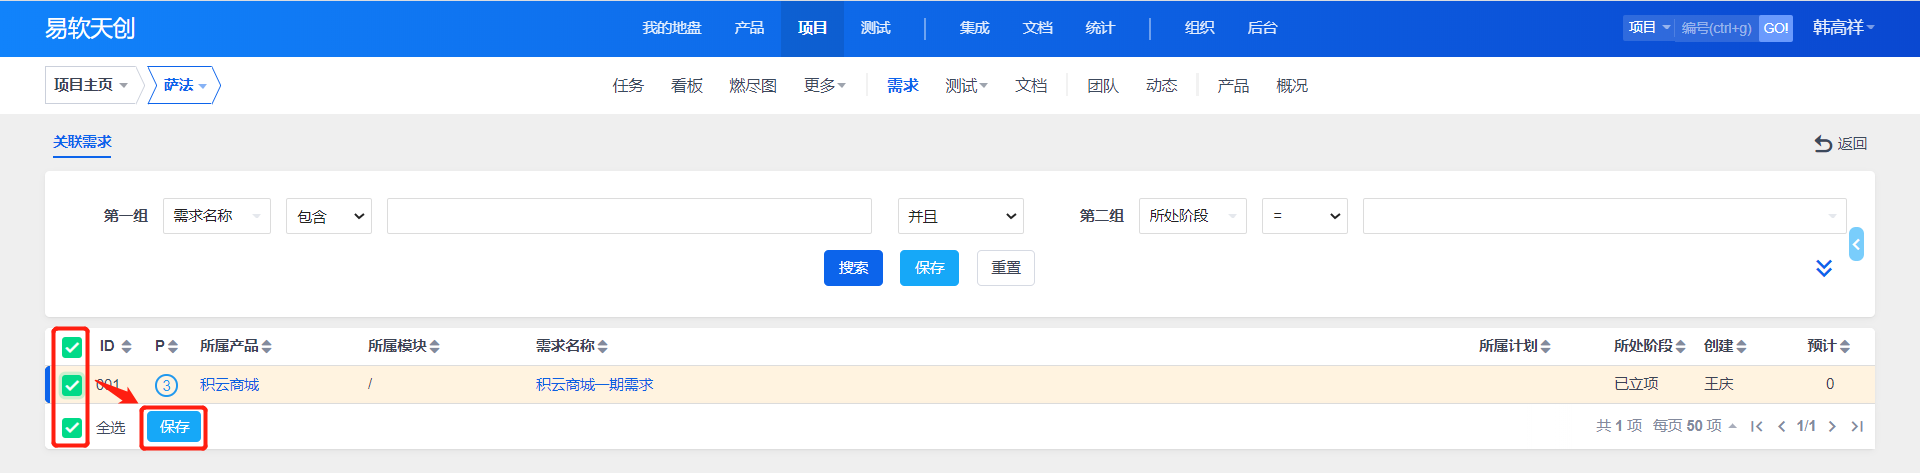This screenshot has height=473, width=1920.
Task: Open the 积云商城一期需求 requirement link
Action: pyautogui.click(x=594, y=385)
